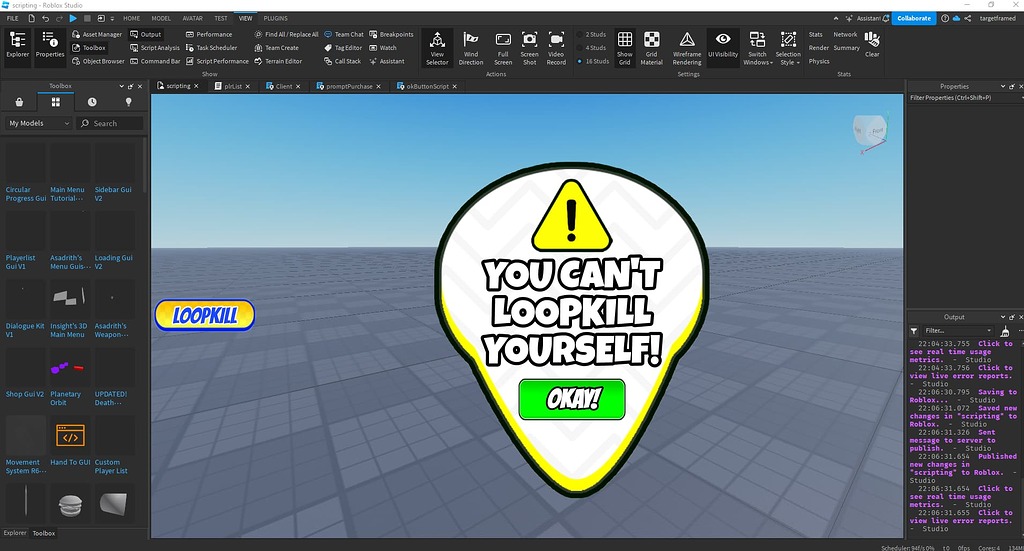Screen dimensions: 1024x551
Task: Open the Asset Manager window
Action: click(x=97, y=35)
